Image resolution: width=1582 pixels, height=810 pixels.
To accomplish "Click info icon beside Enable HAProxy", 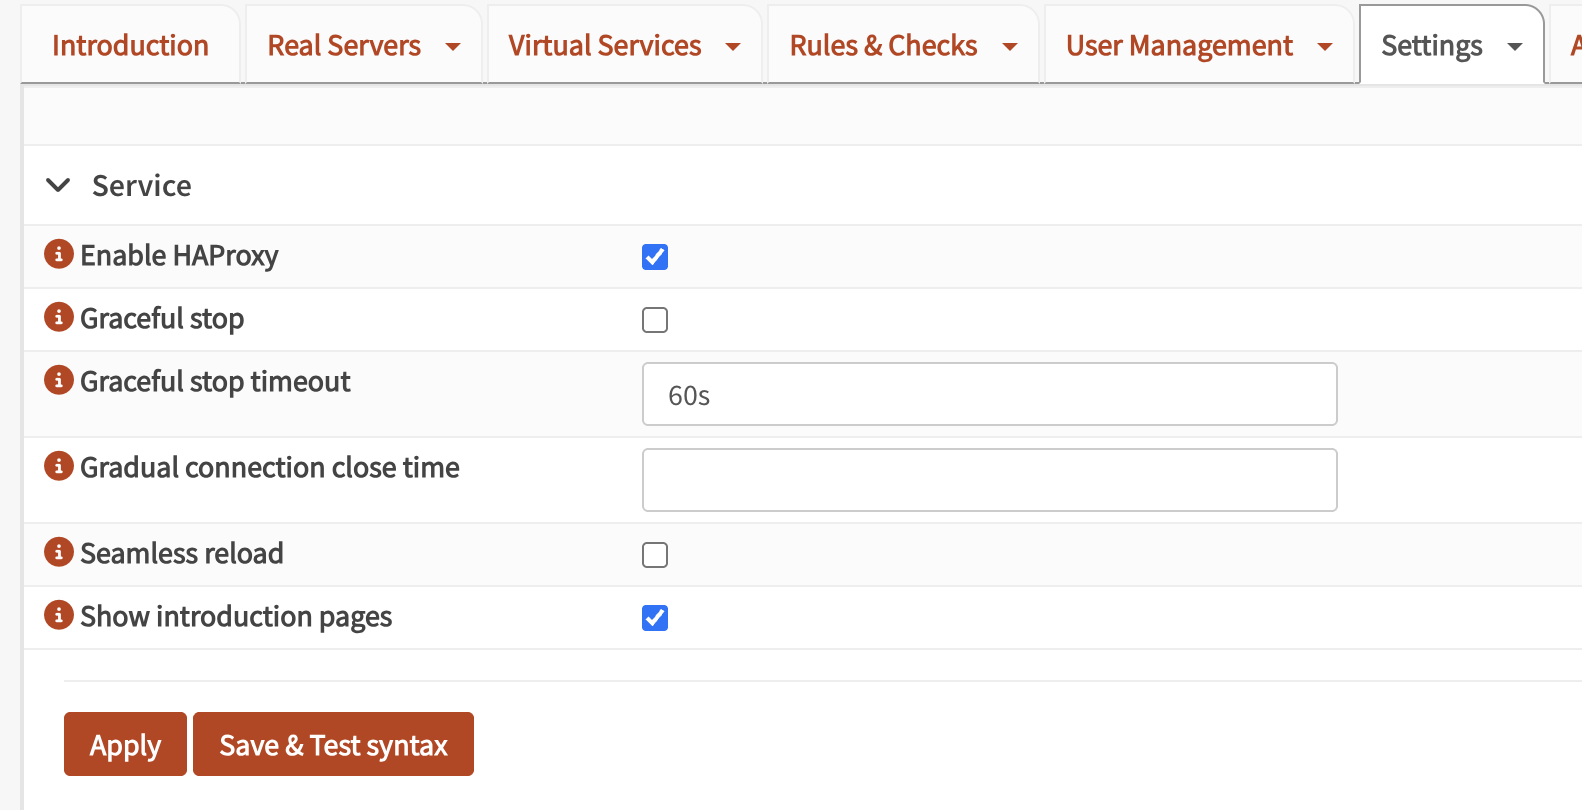I will tap(59, 254).
